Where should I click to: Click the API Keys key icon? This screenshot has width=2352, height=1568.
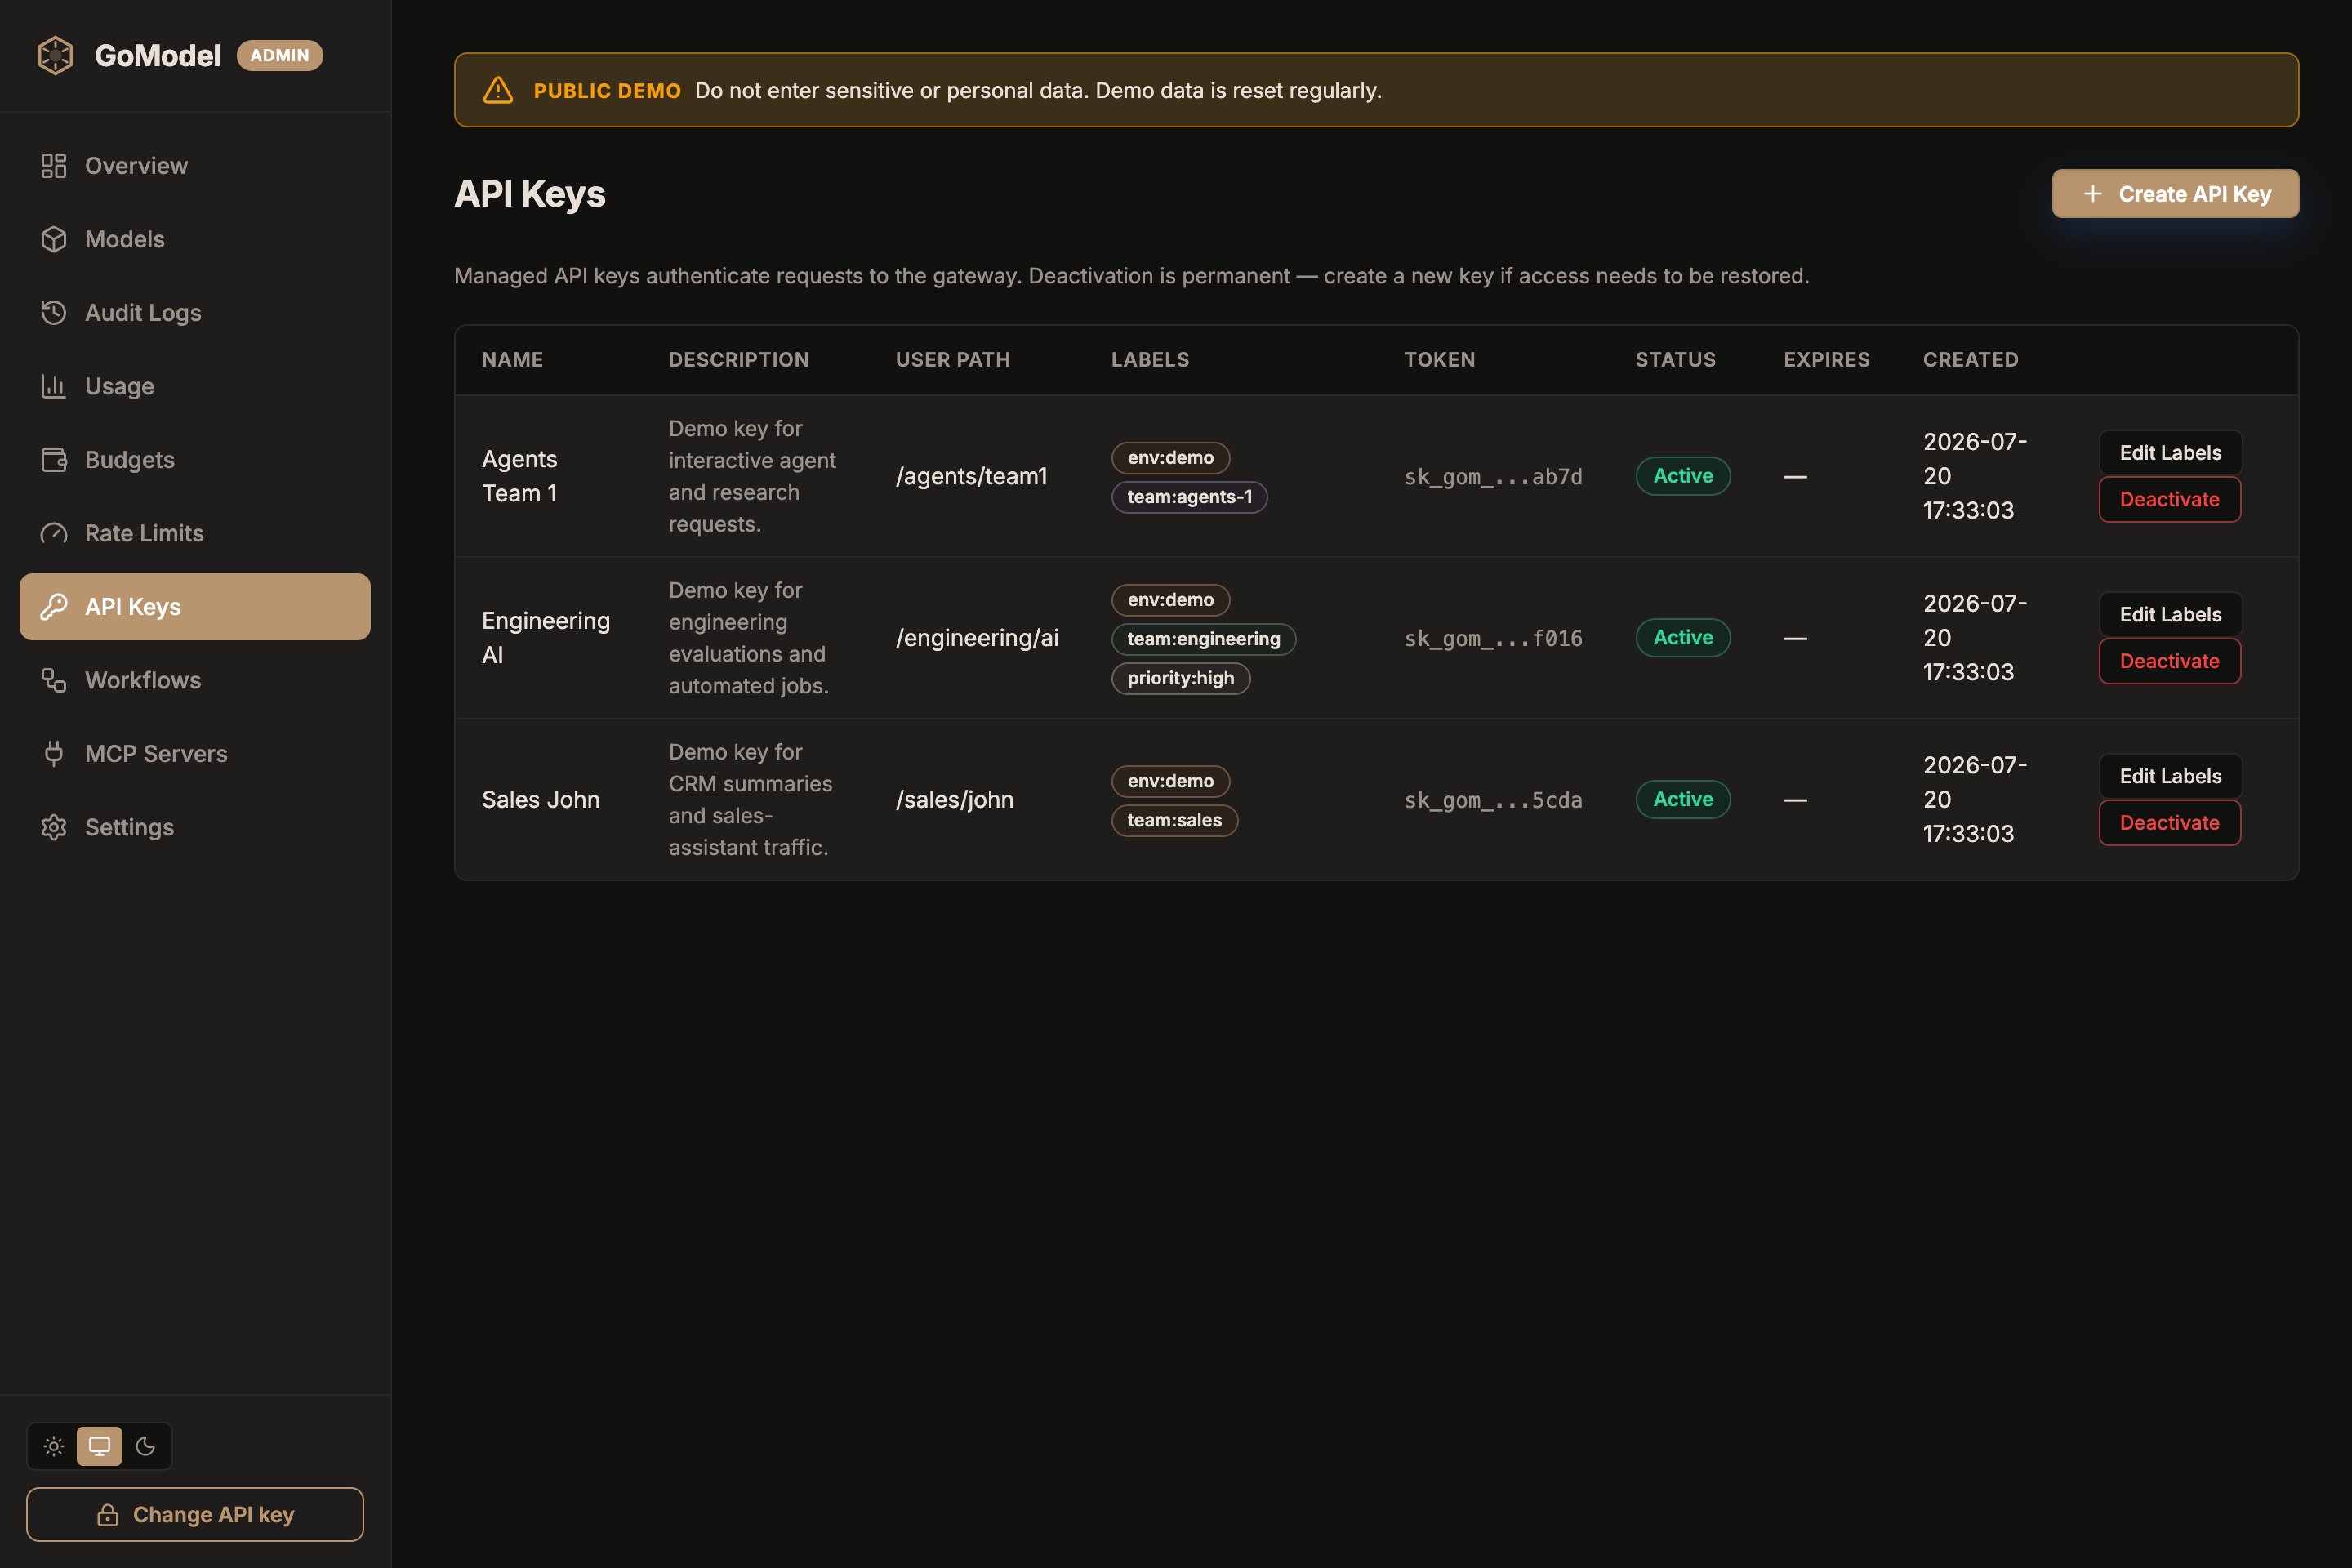click(x=54, y=606)
